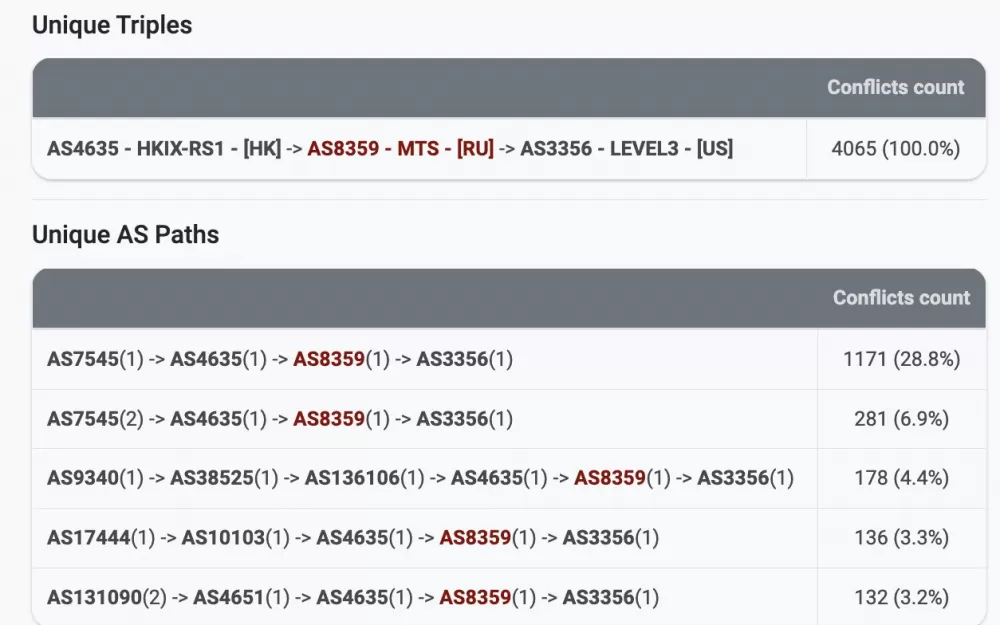The width and height of the screenshot is (1000, 625).
Task: Open AS3356 - LEVEL3 - [US] entry
Action: [626, 149]
